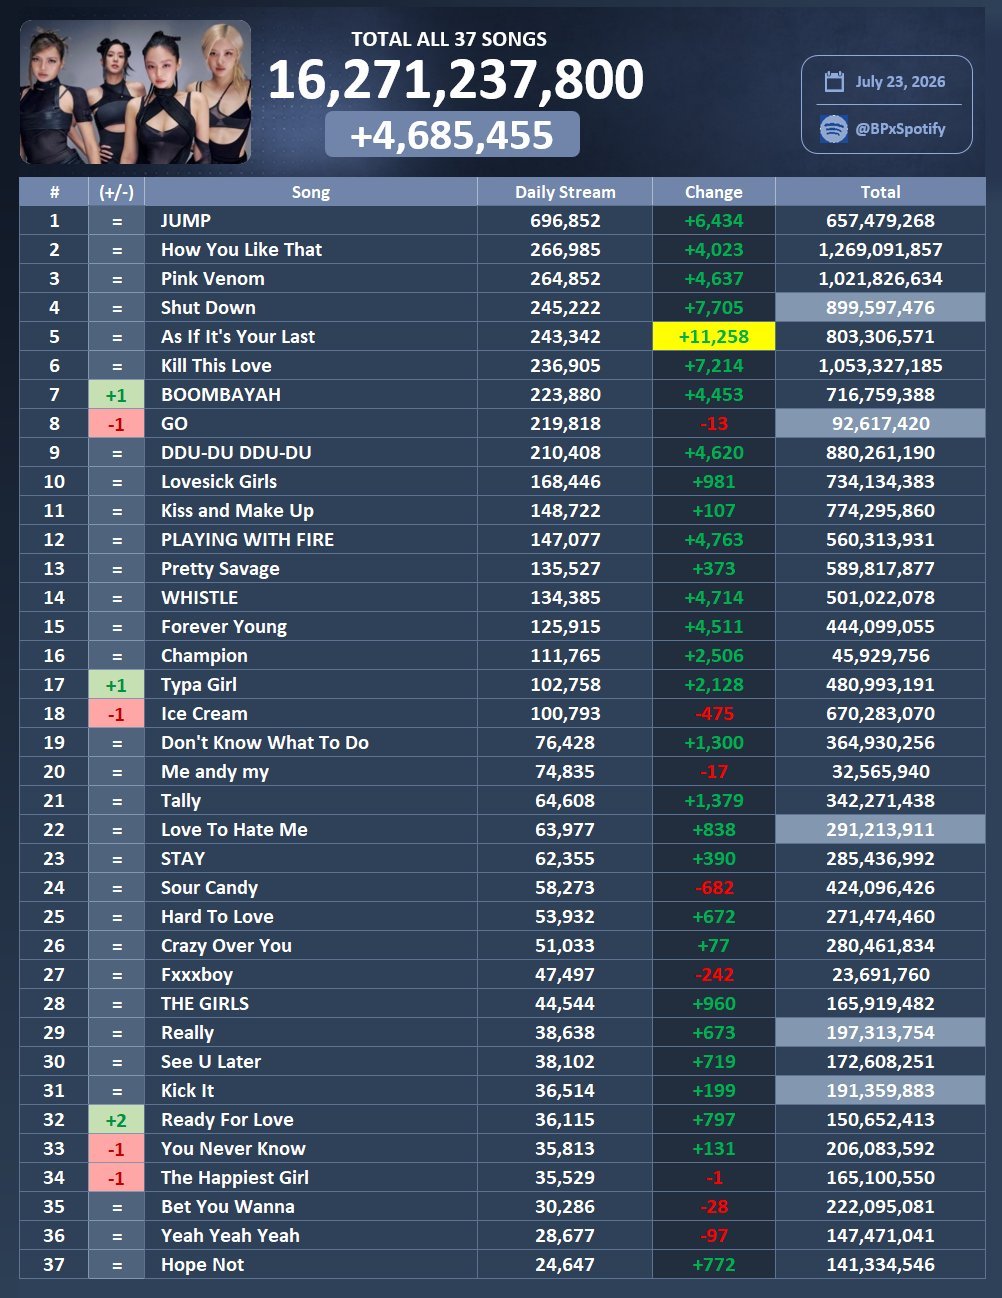Select As If It's Your Last title

[x=238, y=337]
